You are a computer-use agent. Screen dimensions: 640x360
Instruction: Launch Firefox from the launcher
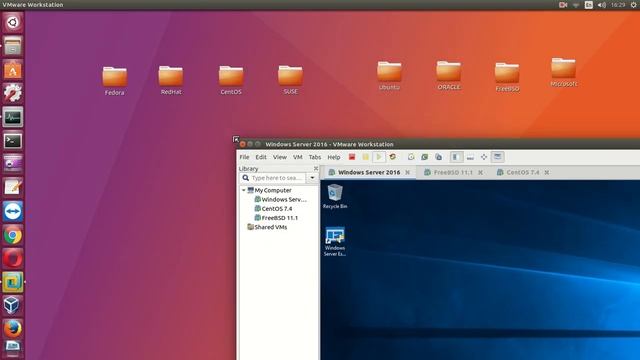pos(13,329)
